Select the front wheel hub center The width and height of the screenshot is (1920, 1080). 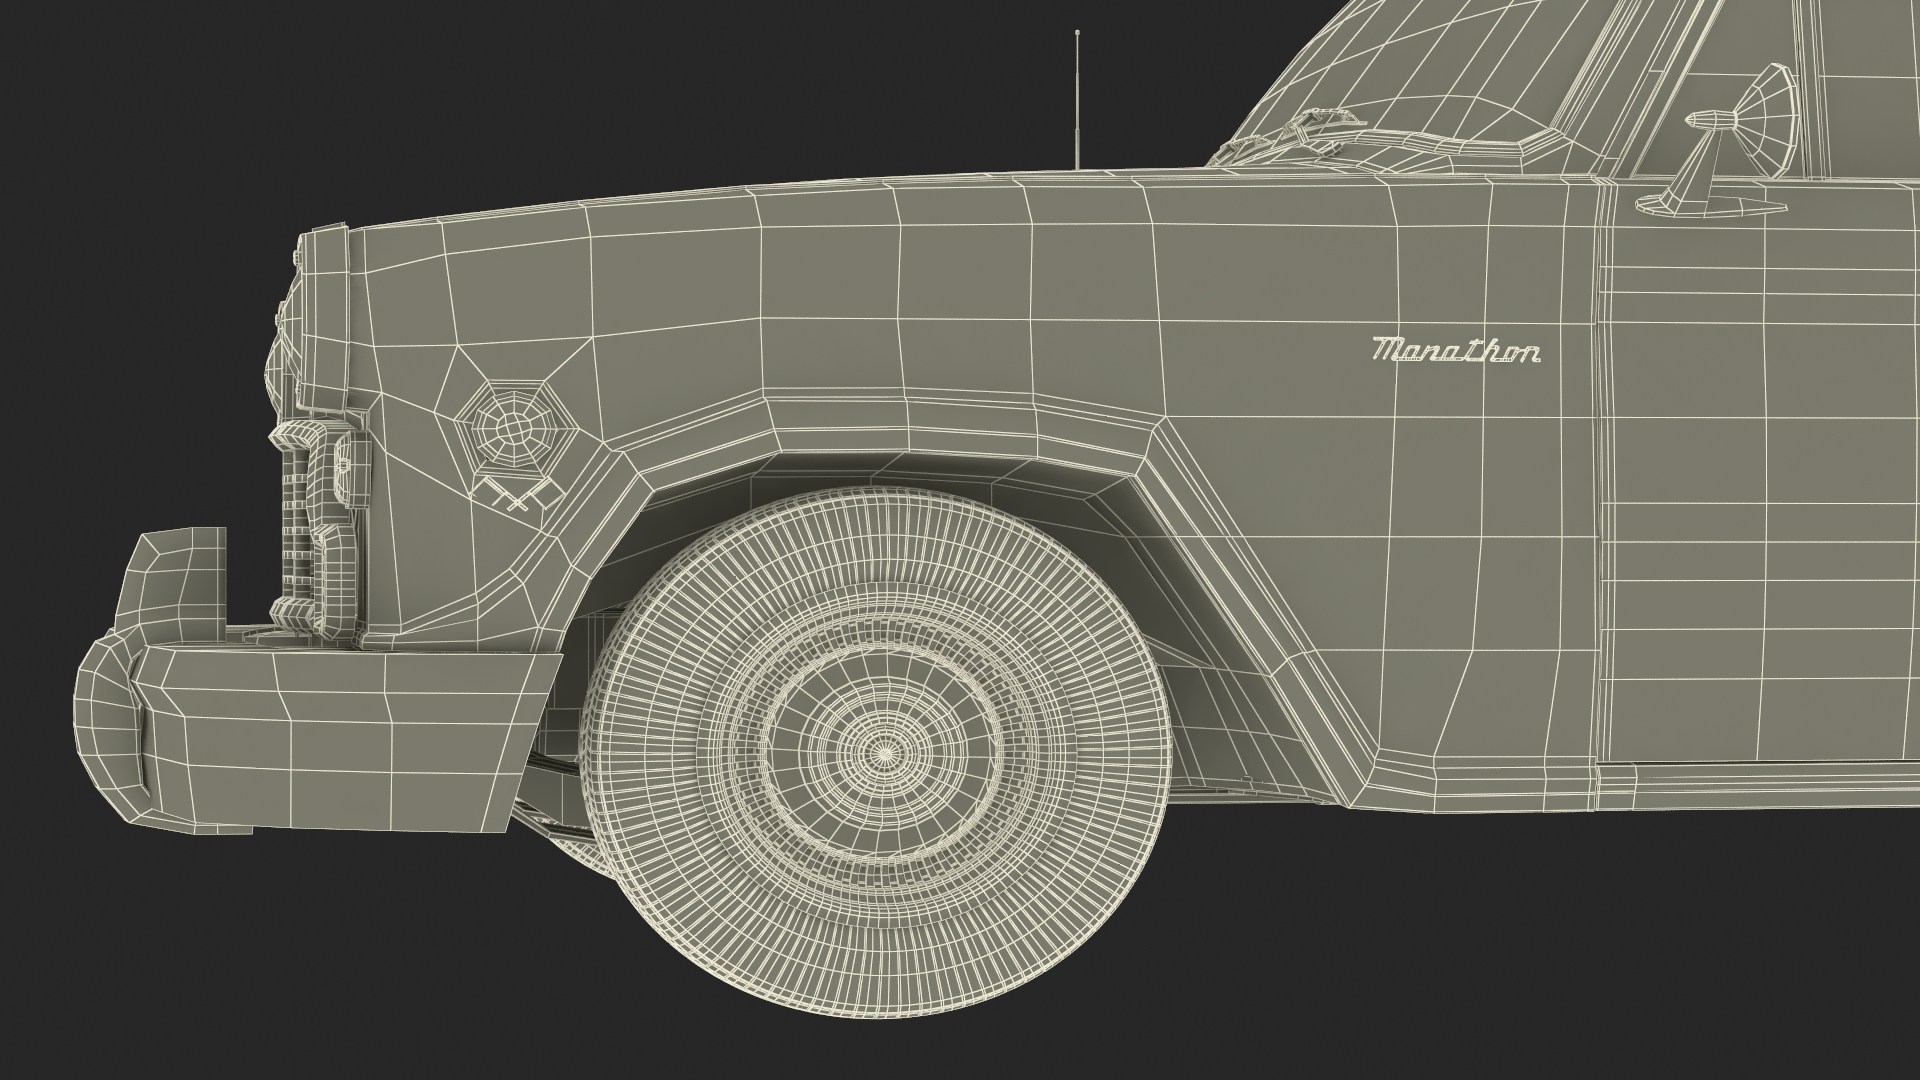point(883,751)
